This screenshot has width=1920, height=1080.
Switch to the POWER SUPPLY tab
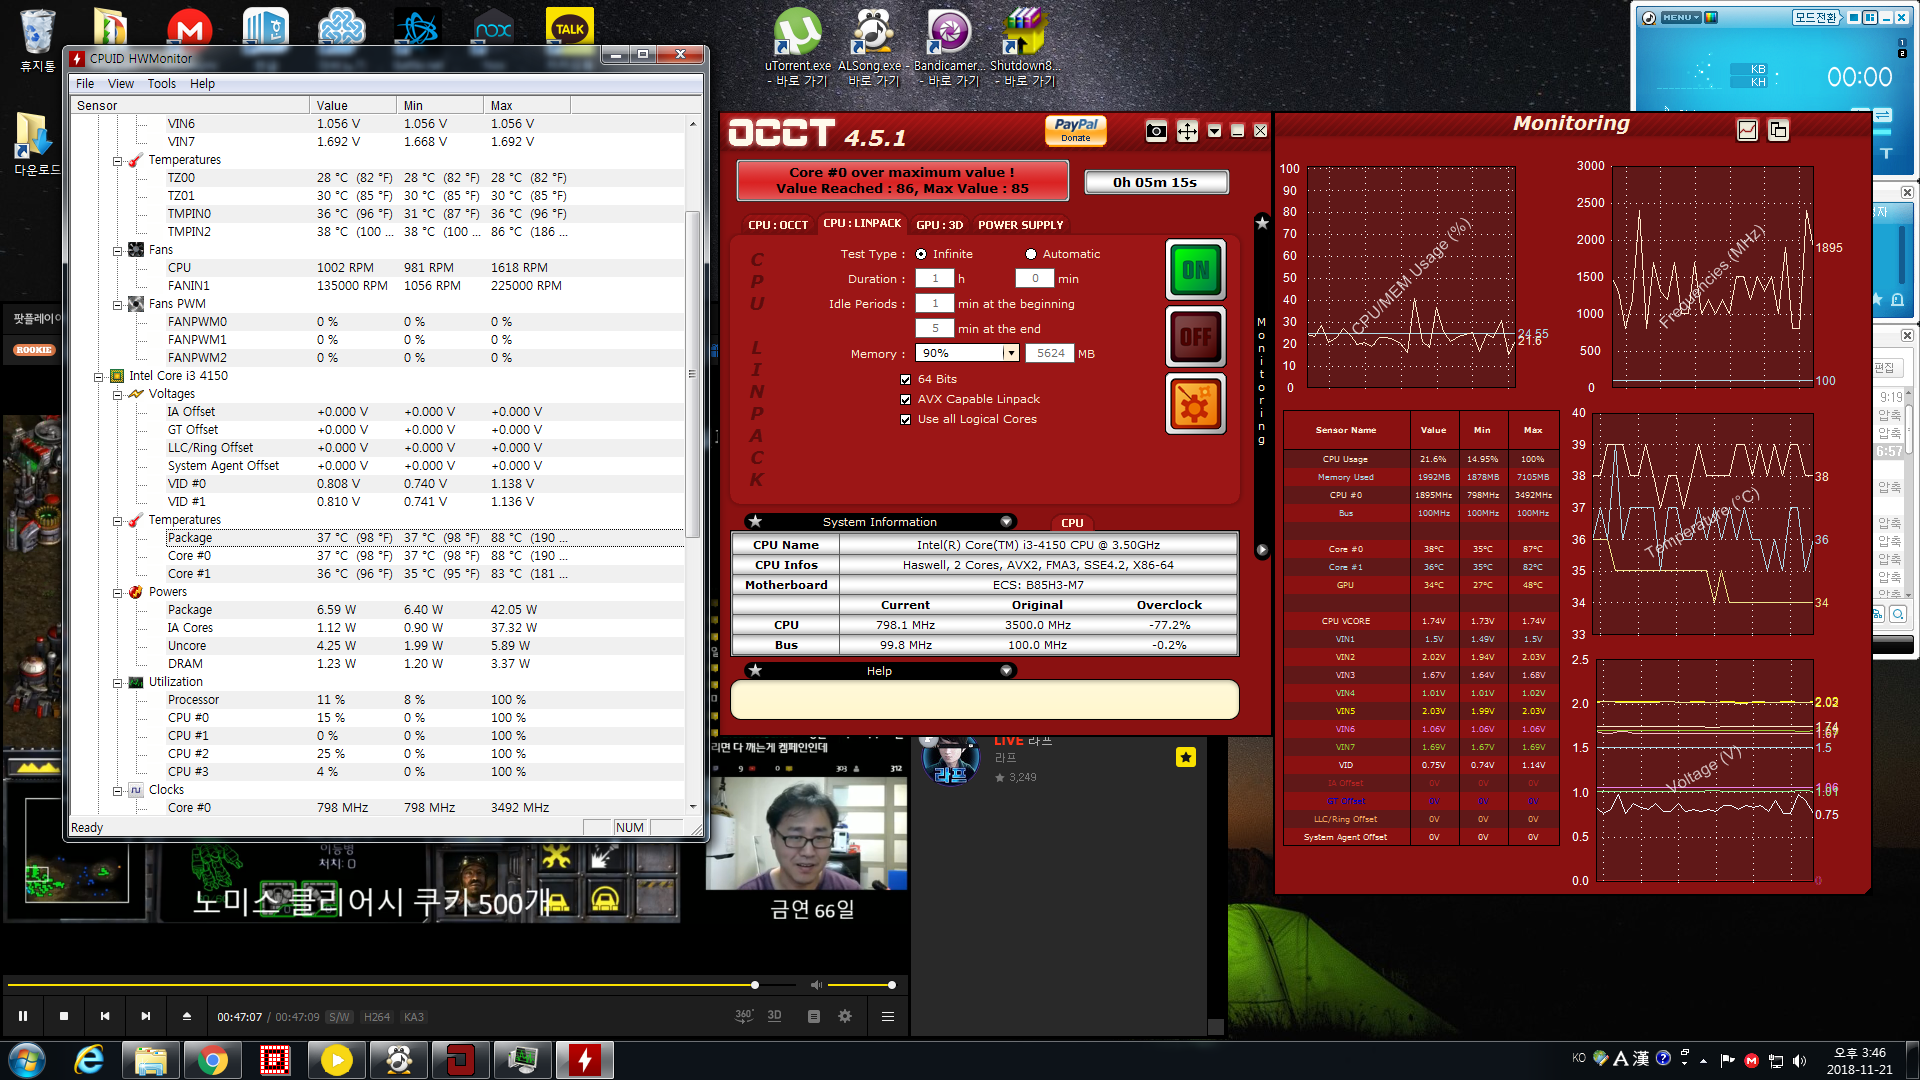point(1021,225)
